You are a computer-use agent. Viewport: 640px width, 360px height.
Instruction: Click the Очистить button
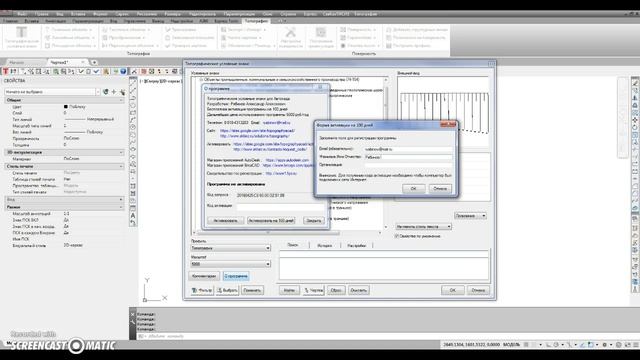click(358, 290)
